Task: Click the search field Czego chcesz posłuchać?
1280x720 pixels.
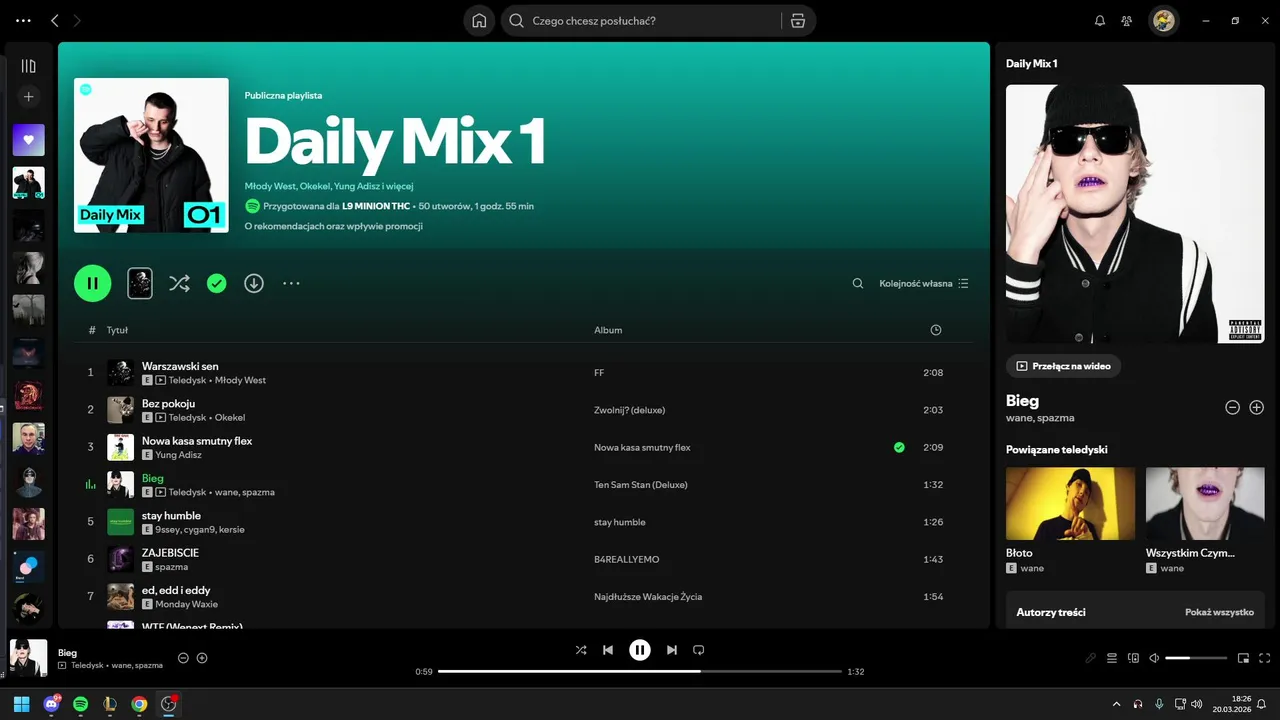Action: point(640,20)
